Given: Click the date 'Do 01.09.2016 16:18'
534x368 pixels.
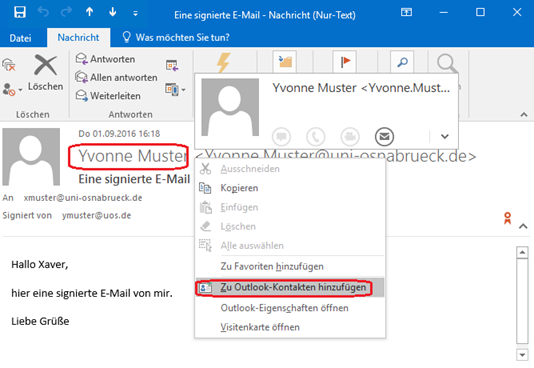Looking at the screenshot, I should click(x=119, y=134).
